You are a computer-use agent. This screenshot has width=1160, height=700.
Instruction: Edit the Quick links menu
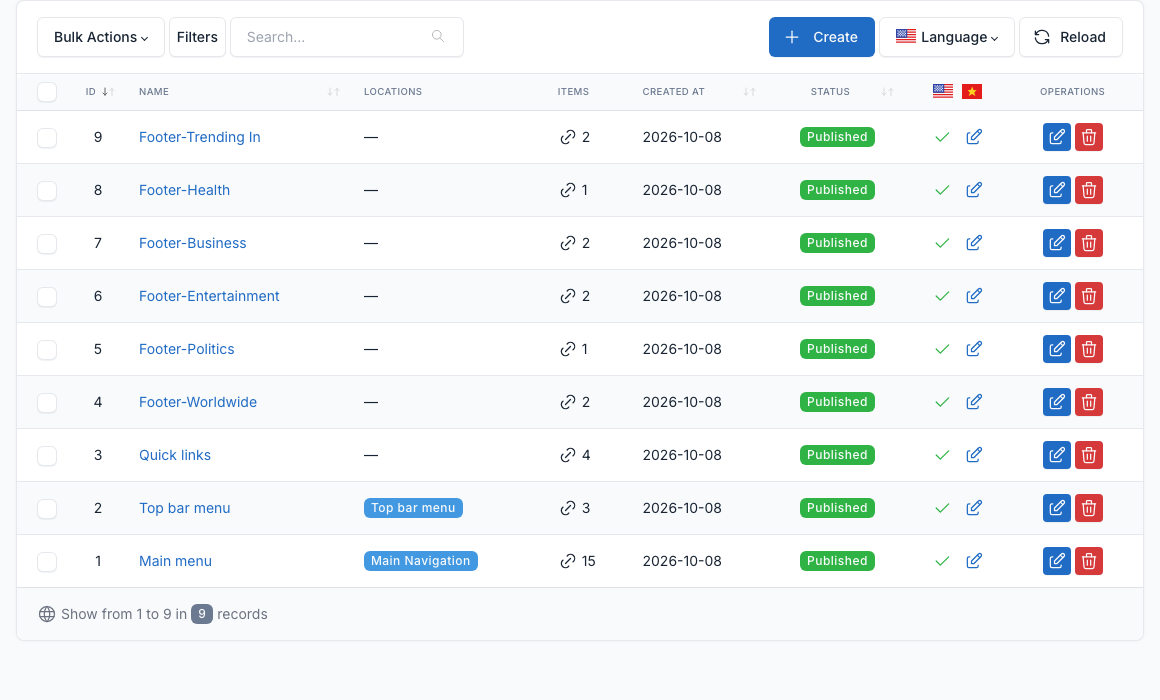pyautogui.click(x=1056, y=455)
